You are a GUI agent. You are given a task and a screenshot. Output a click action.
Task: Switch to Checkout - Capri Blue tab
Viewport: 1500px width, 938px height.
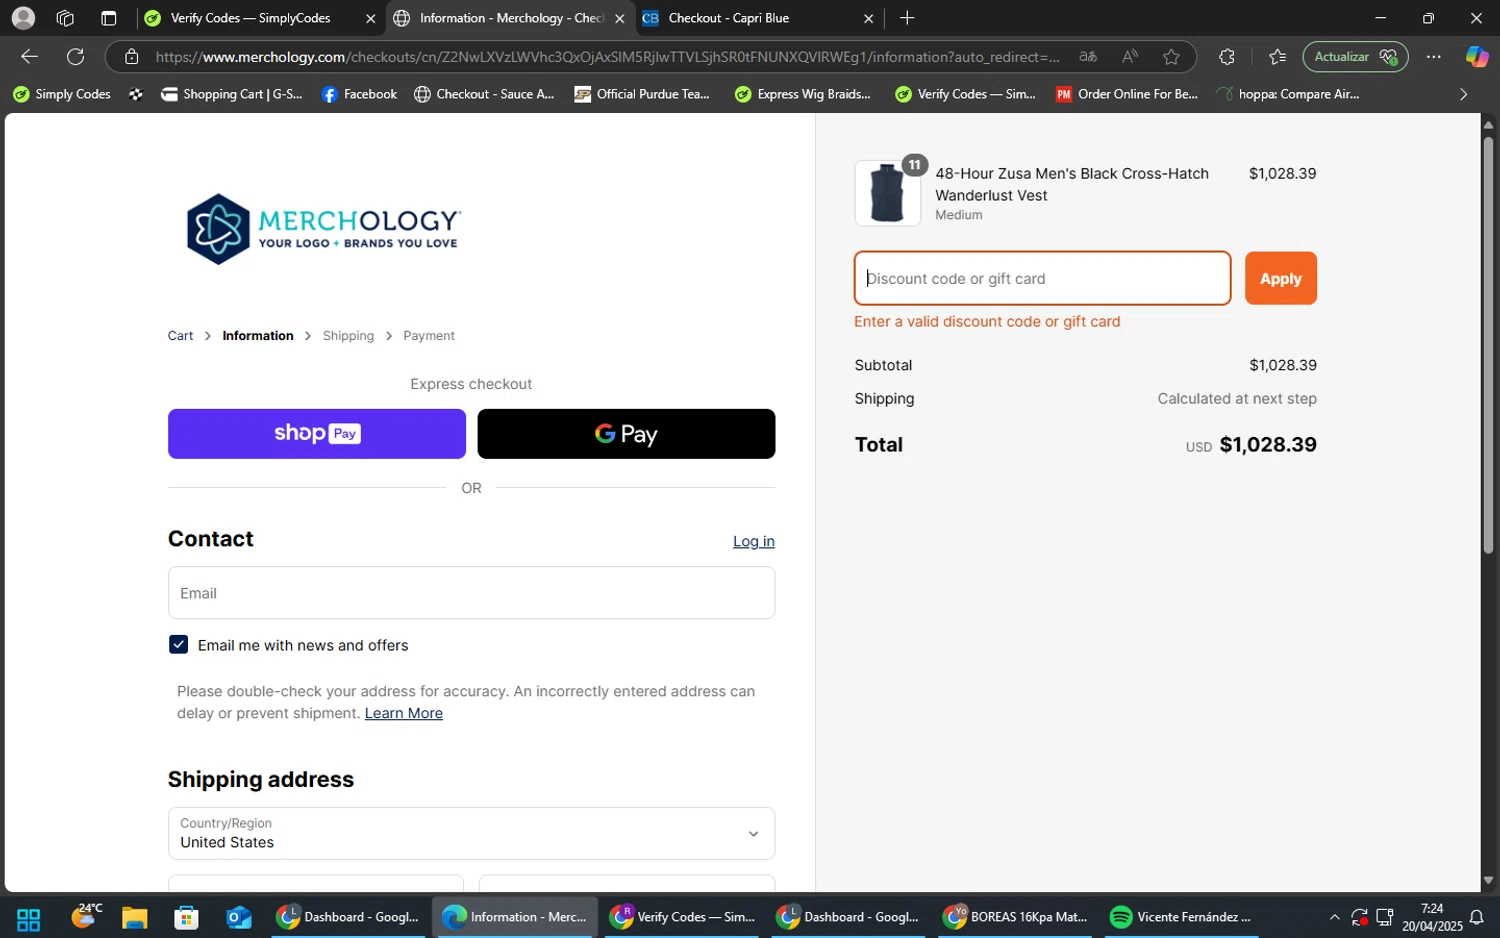coord(758,18)
